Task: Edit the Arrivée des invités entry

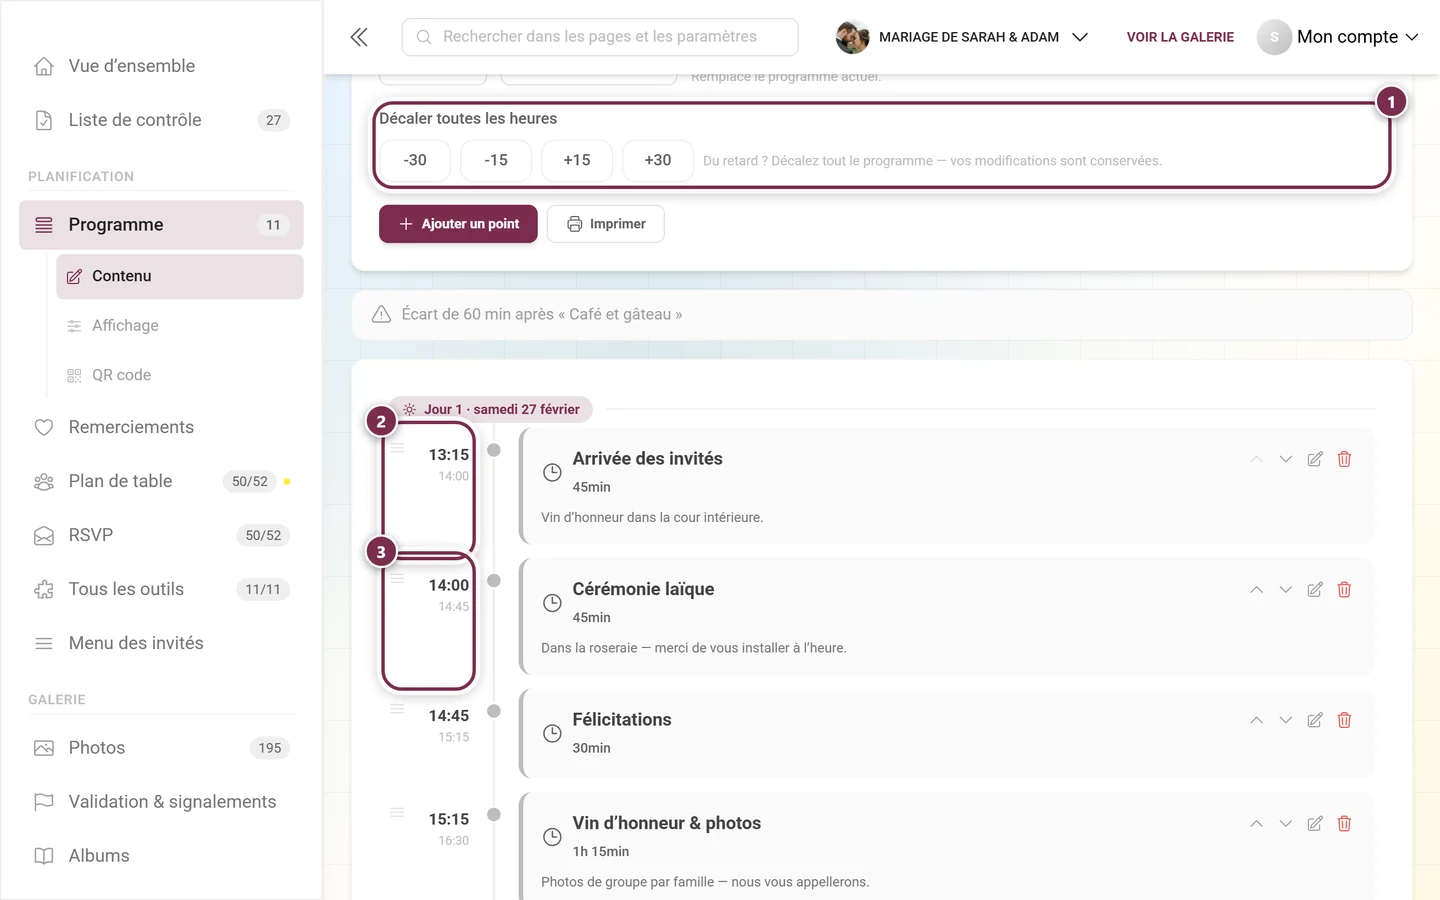Action: (x=1315, y=459)
